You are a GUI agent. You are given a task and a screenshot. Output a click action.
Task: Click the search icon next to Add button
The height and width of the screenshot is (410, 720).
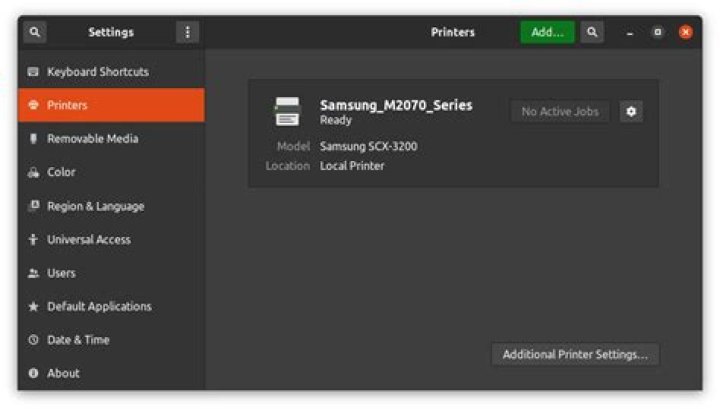(592, 32)
